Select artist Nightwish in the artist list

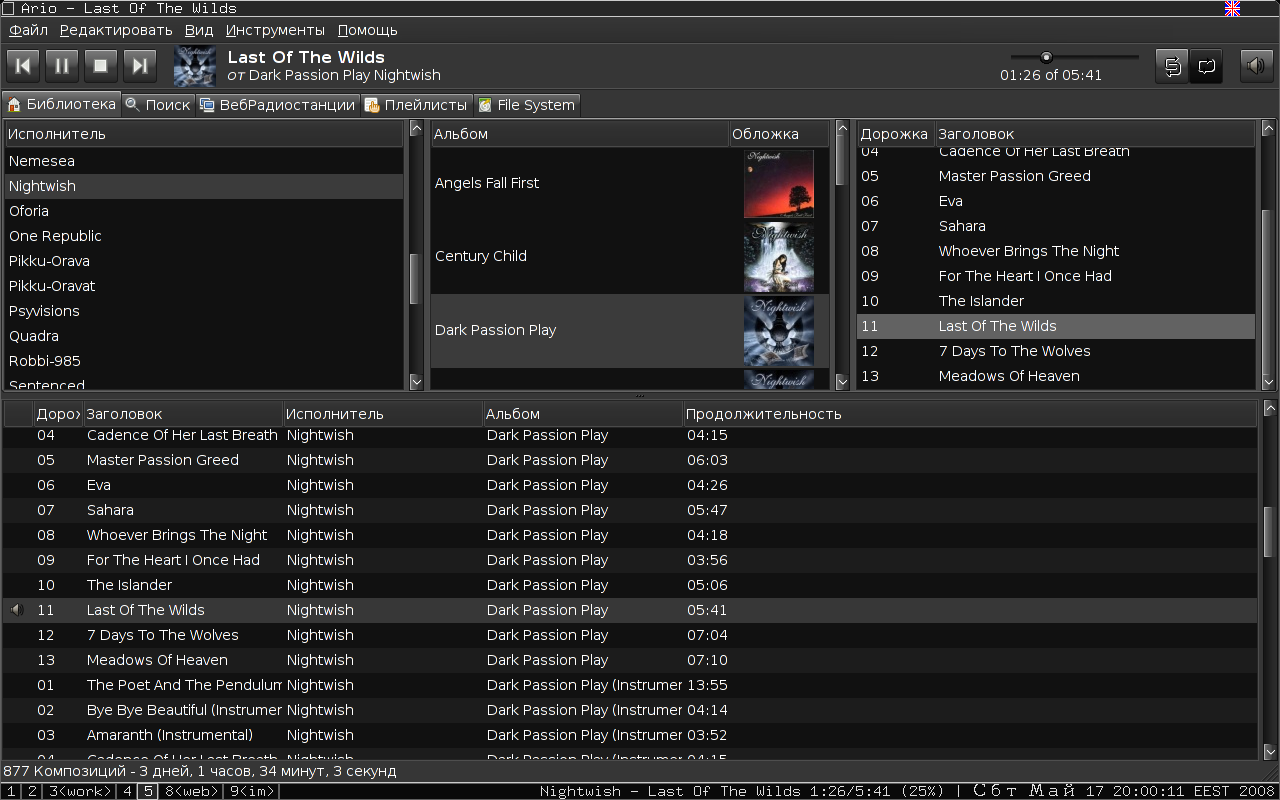(204, 186)
